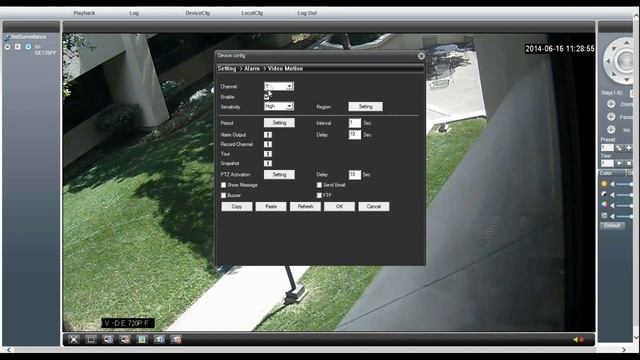This screenshot has width=640, height=360.
Task: Click the Copy button
Action: tap(237, 207)
